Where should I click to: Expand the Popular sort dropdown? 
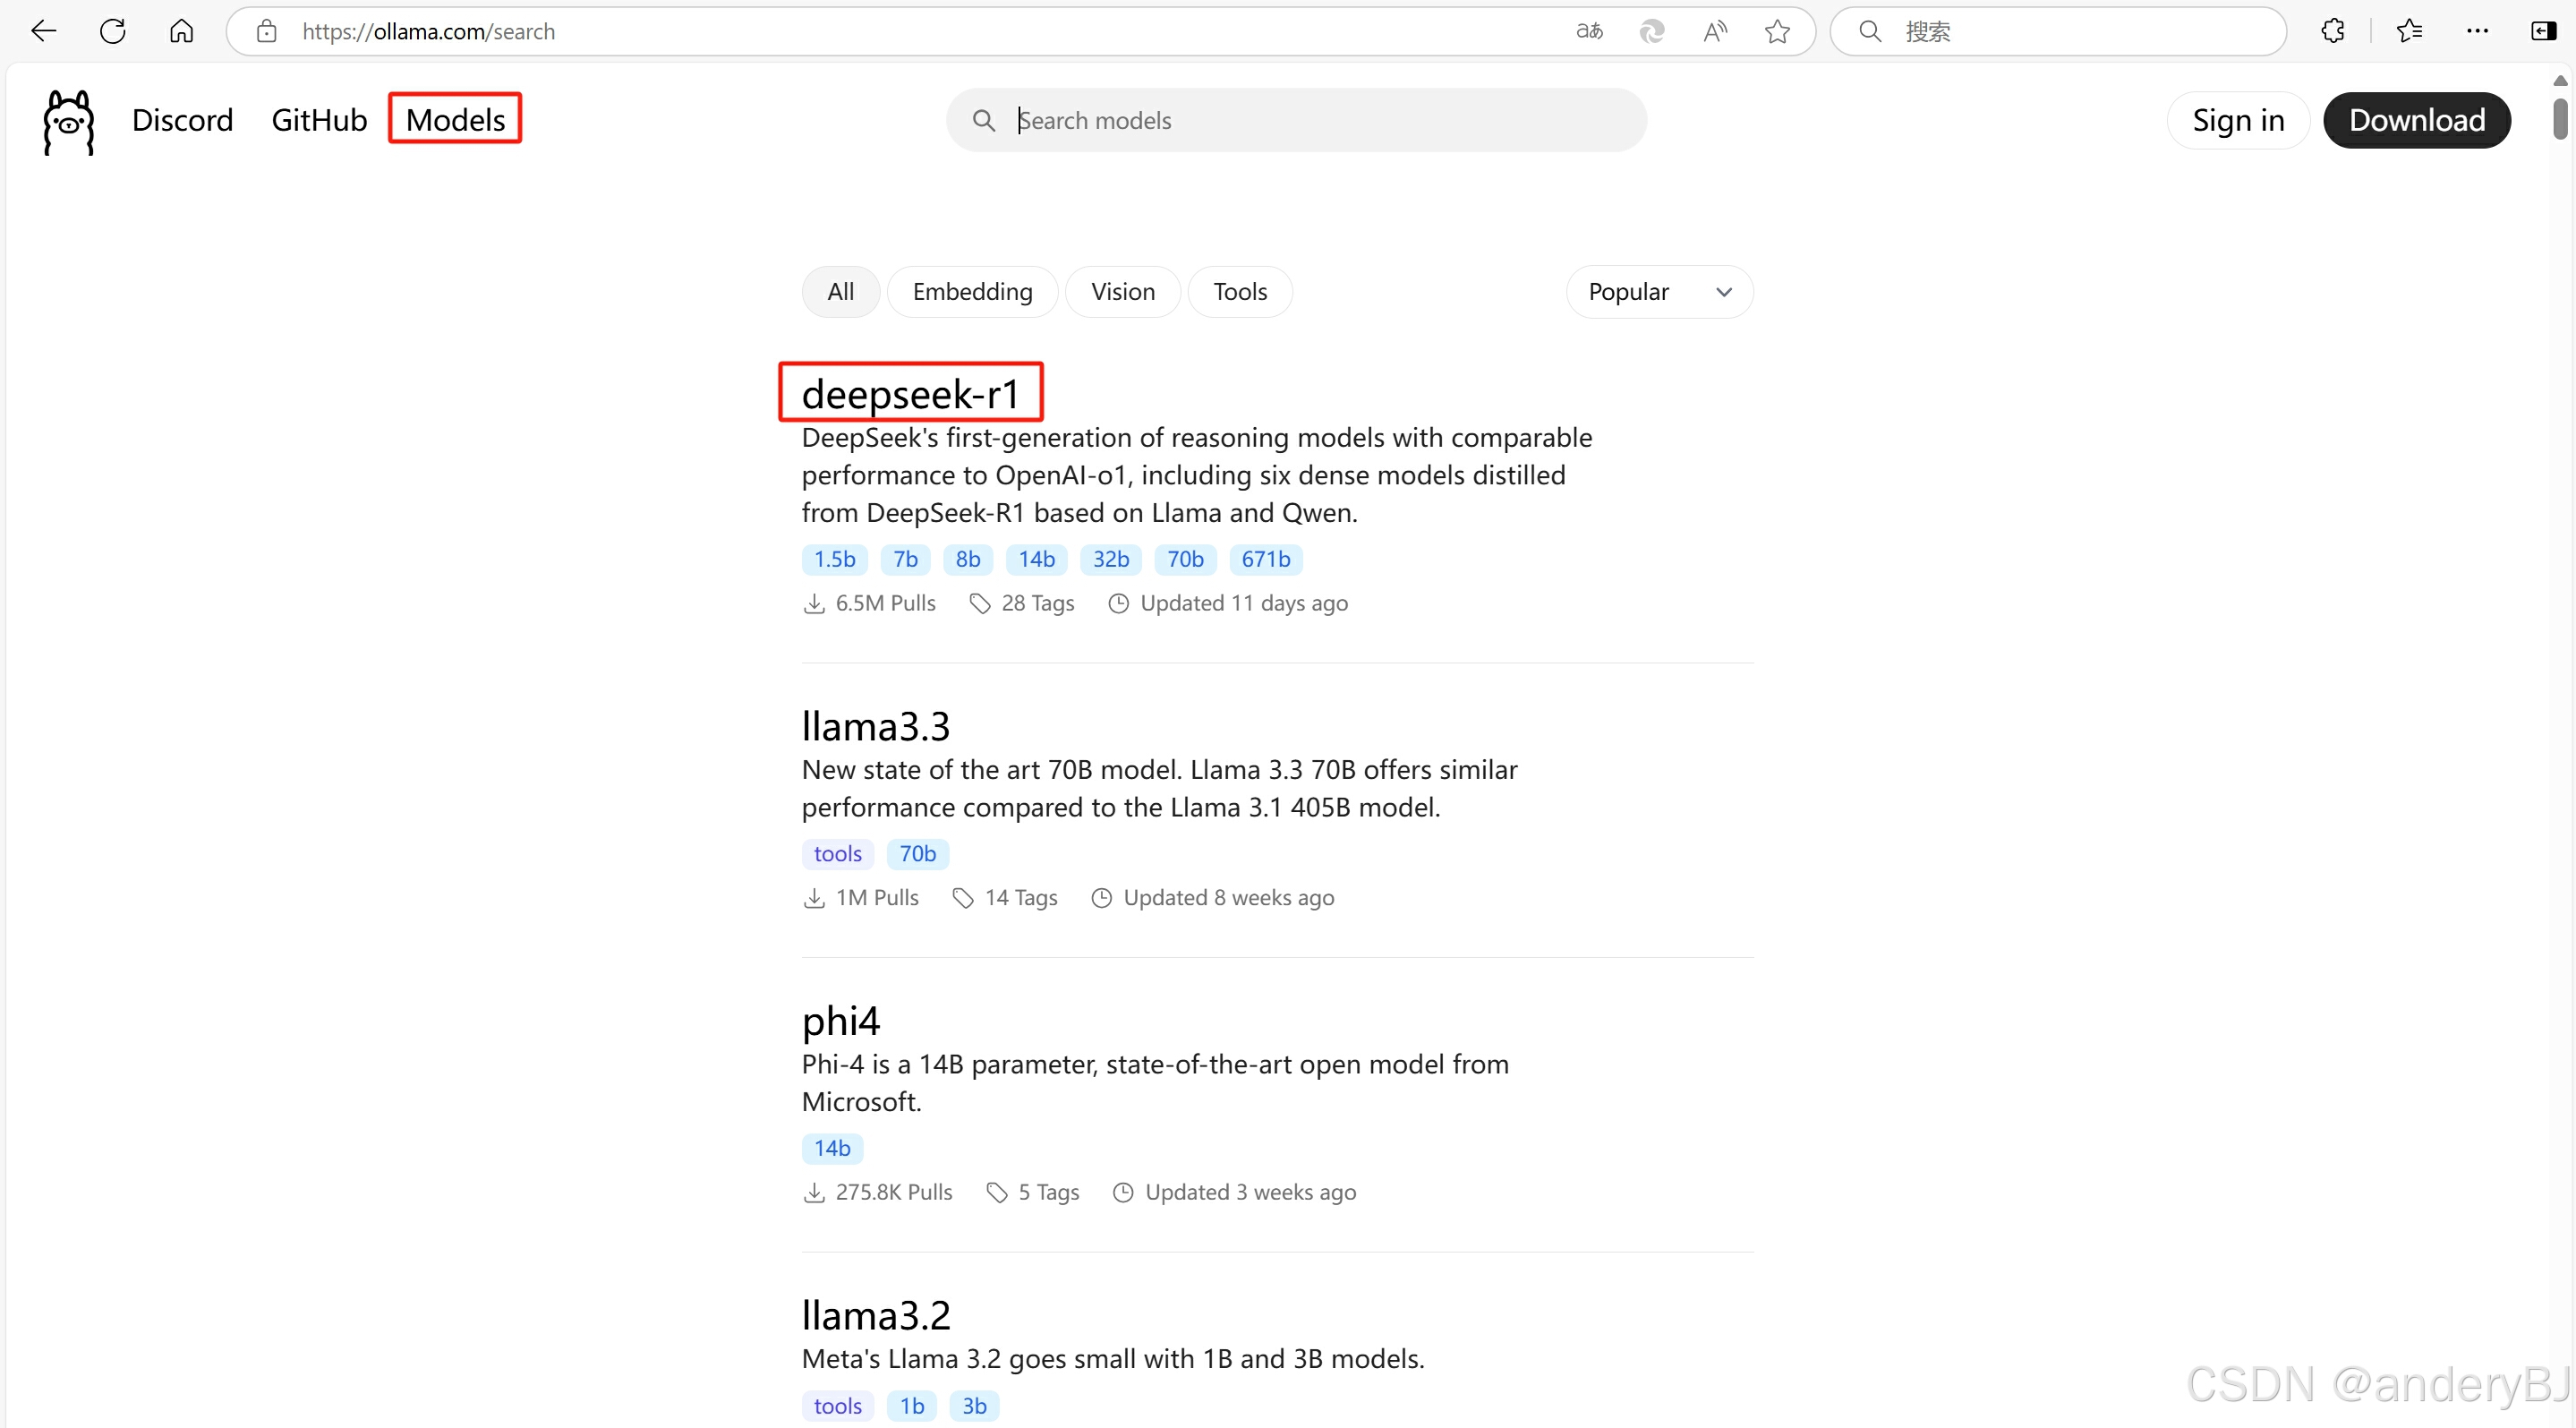(x=1659, y=292)
